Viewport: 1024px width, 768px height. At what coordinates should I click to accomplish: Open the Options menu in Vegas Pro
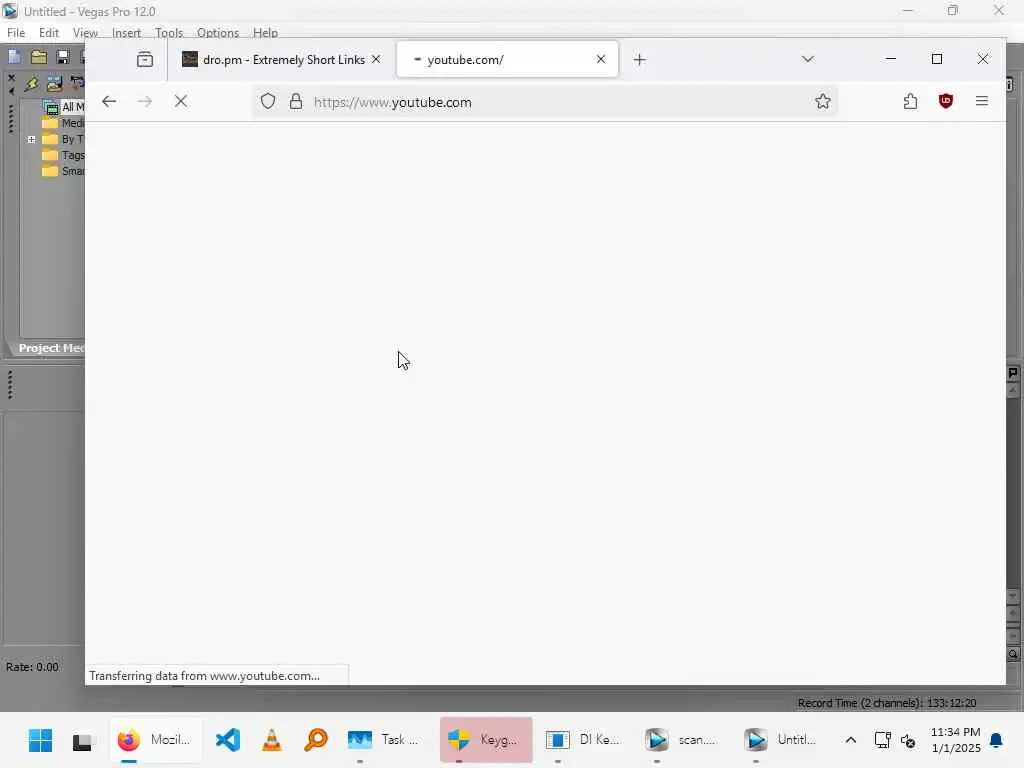pyautogui.click(x=218, y=33)
